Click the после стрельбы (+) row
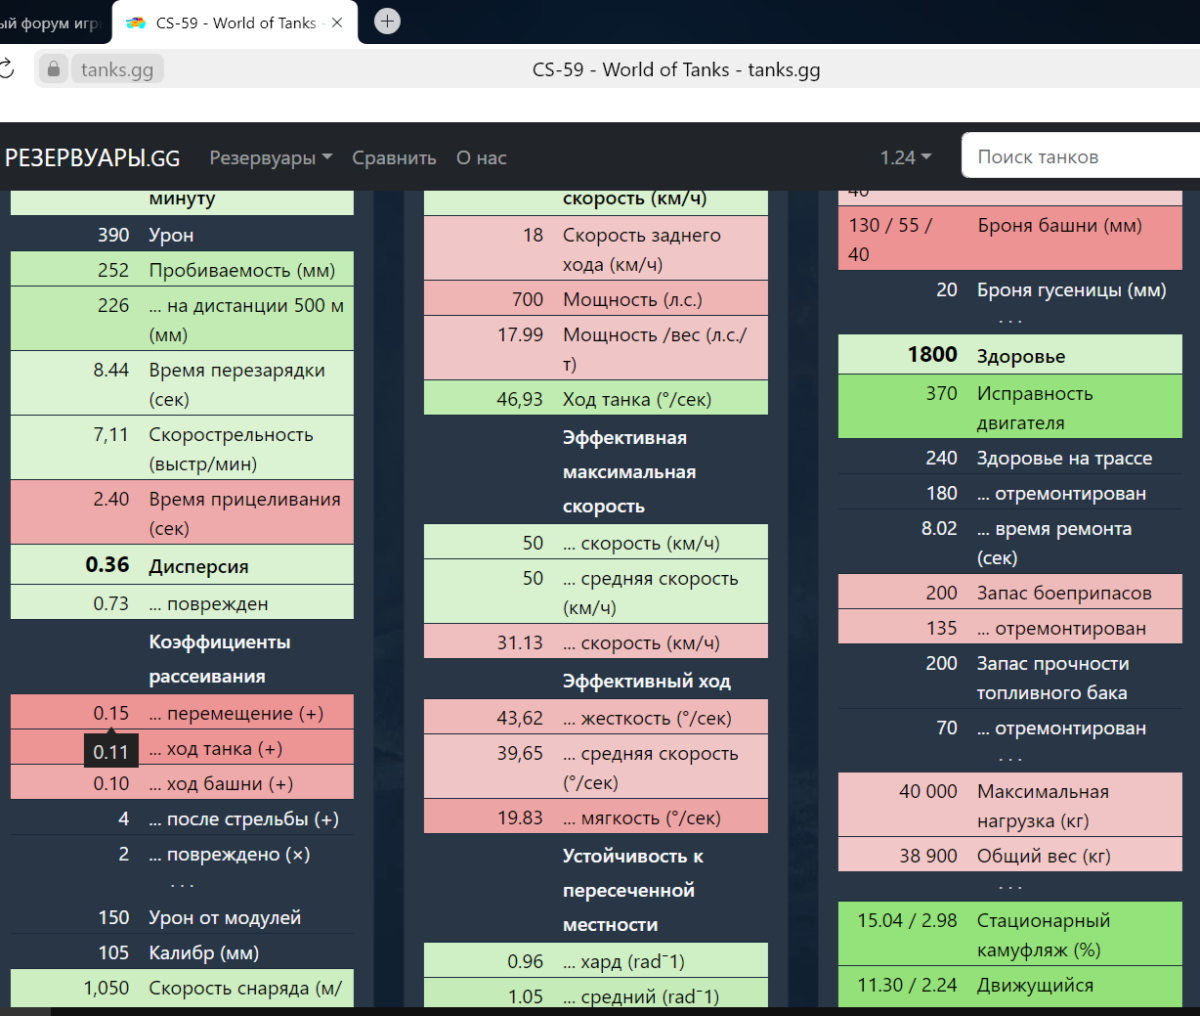Viewport: 1200px width, 1016px height. [182, 818]
